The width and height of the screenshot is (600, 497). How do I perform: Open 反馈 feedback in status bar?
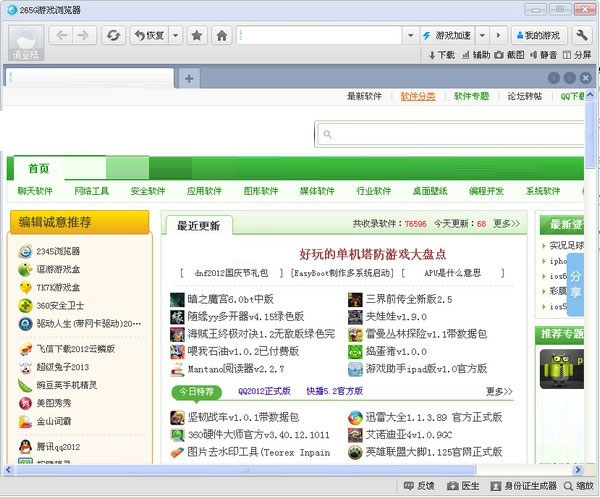419,486
